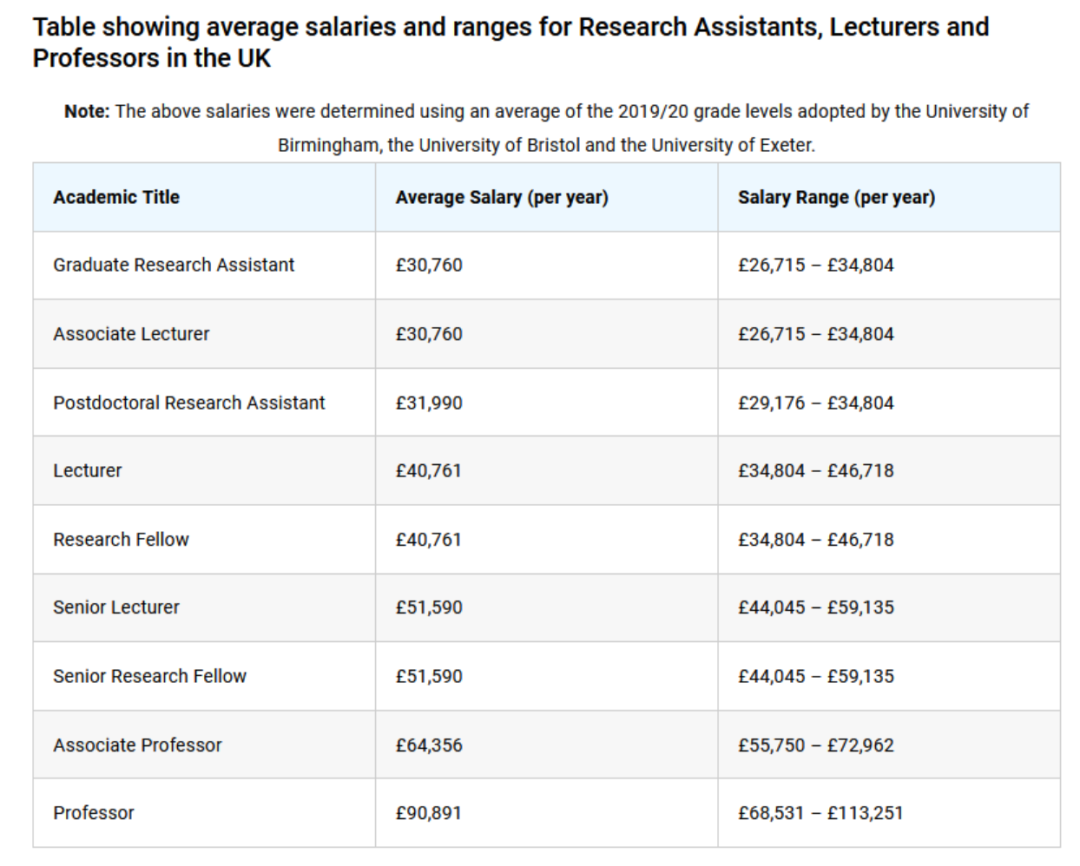
Task: Click the "Academic Title" column header
Action: (116, 197)
